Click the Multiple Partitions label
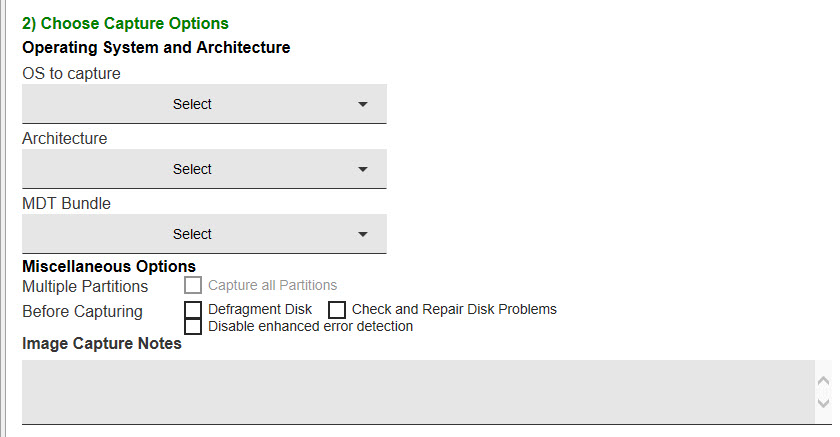Screen dimensions: 840x437 (85, 287)
